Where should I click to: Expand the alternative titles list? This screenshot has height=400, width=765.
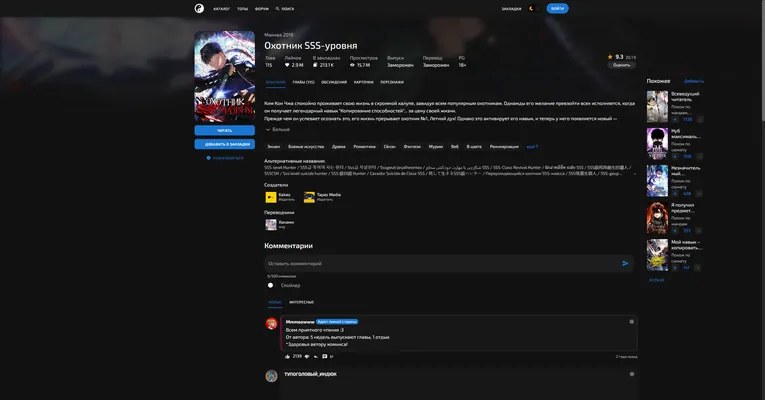point(635,174)
